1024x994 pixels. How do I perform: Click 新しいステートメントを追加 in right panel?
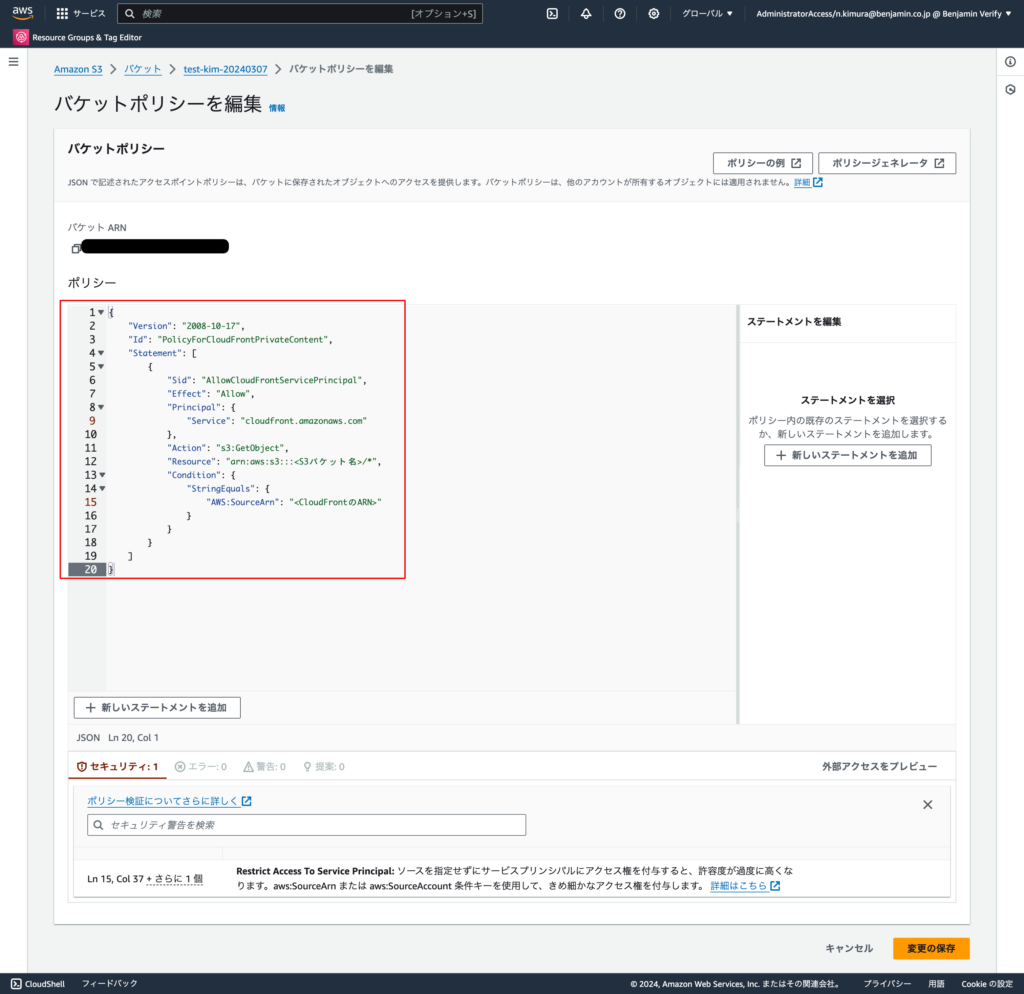(847, 455)
